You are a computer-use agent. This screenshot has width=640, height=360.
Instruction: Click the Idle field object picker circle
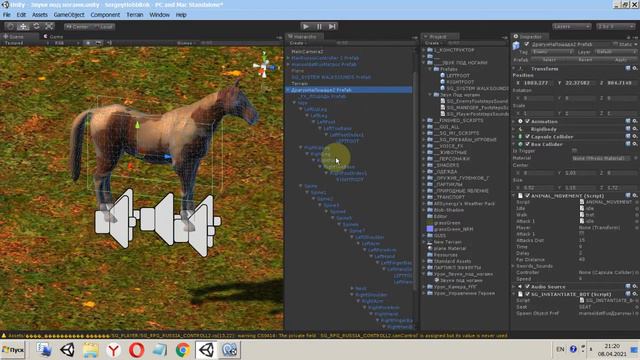(x=637, y=208)
